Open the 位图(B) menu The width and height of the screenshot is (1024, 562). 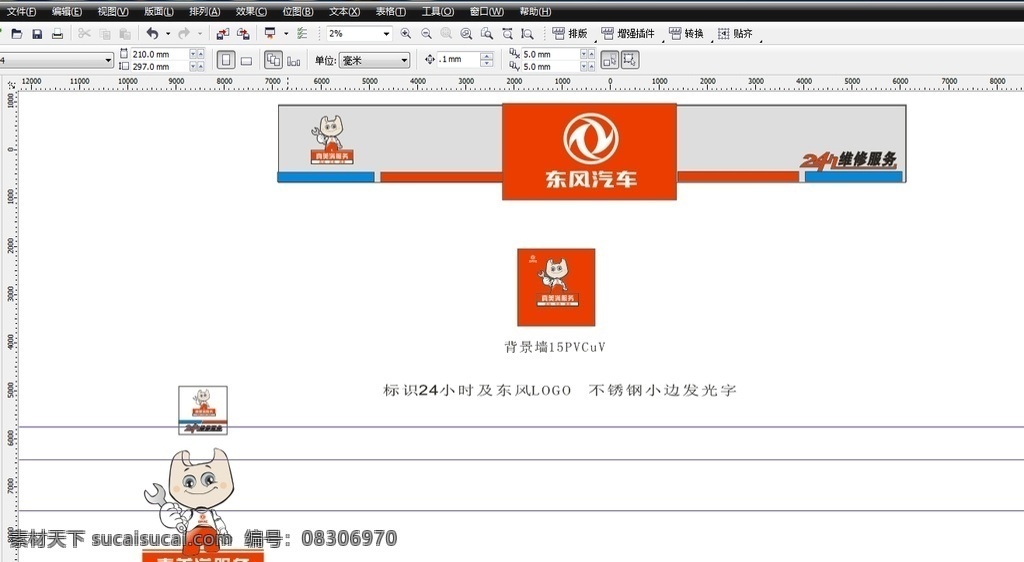[x=298, y=12]
